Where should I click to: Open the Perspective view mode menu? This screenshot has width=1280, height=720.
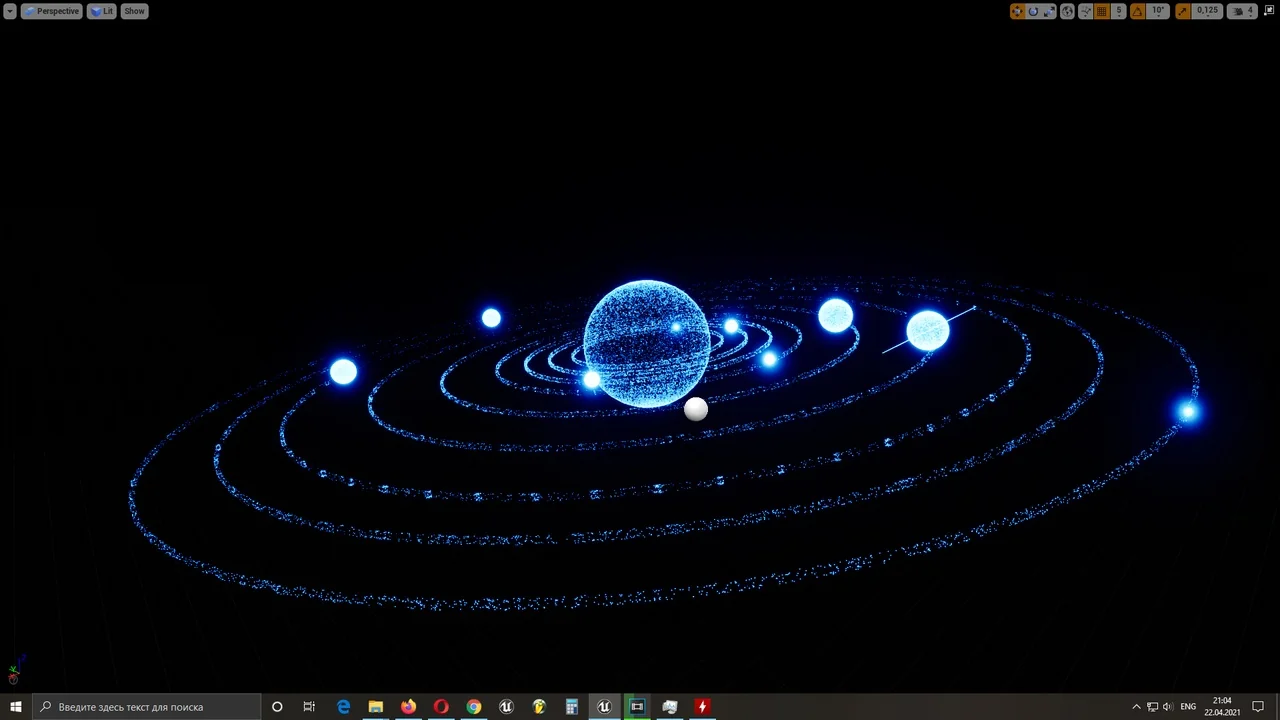(x=51, y=11)
